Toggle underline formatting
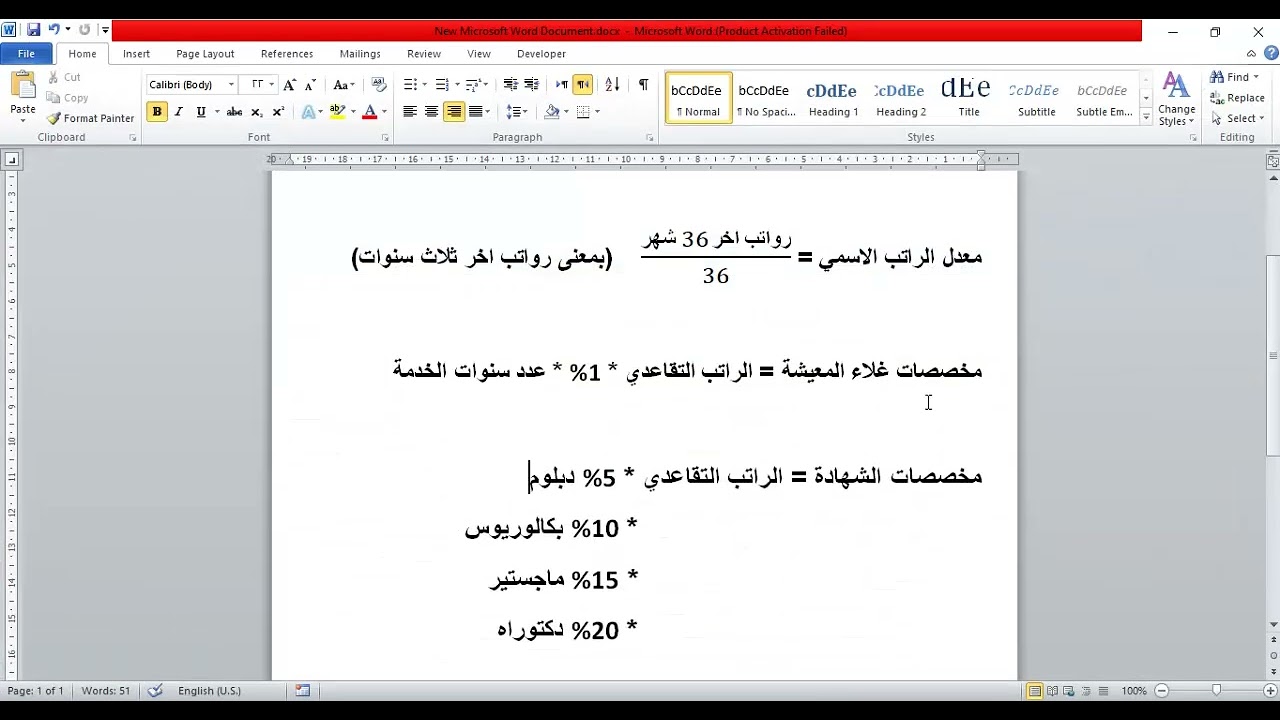Image resolution: width=1280 pixels, height=720 pixels. [x=201, y=112]
